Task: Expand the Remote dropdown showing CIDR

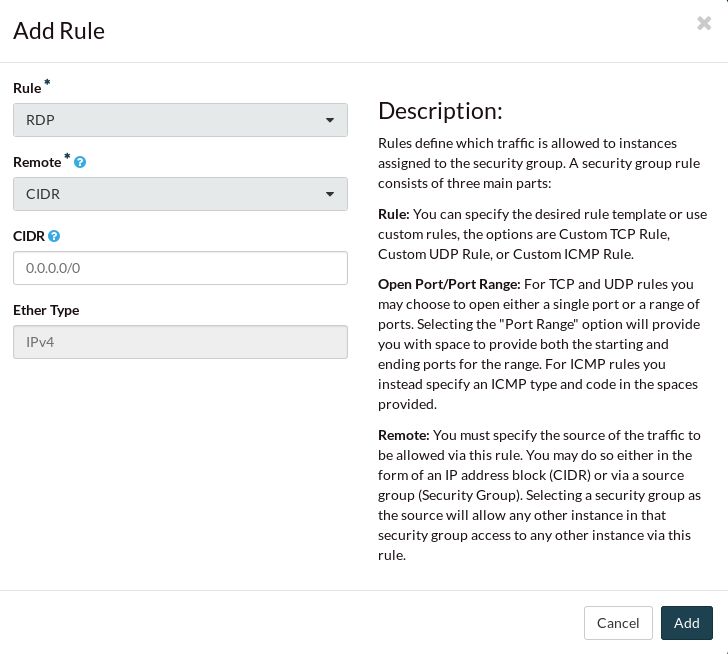Action: tap(180, 194)
